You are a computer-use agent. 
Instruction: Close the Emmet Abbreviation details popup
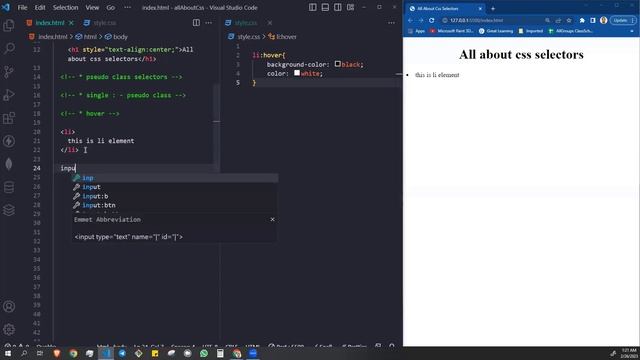pyautogui.click(x=272, y=220)
